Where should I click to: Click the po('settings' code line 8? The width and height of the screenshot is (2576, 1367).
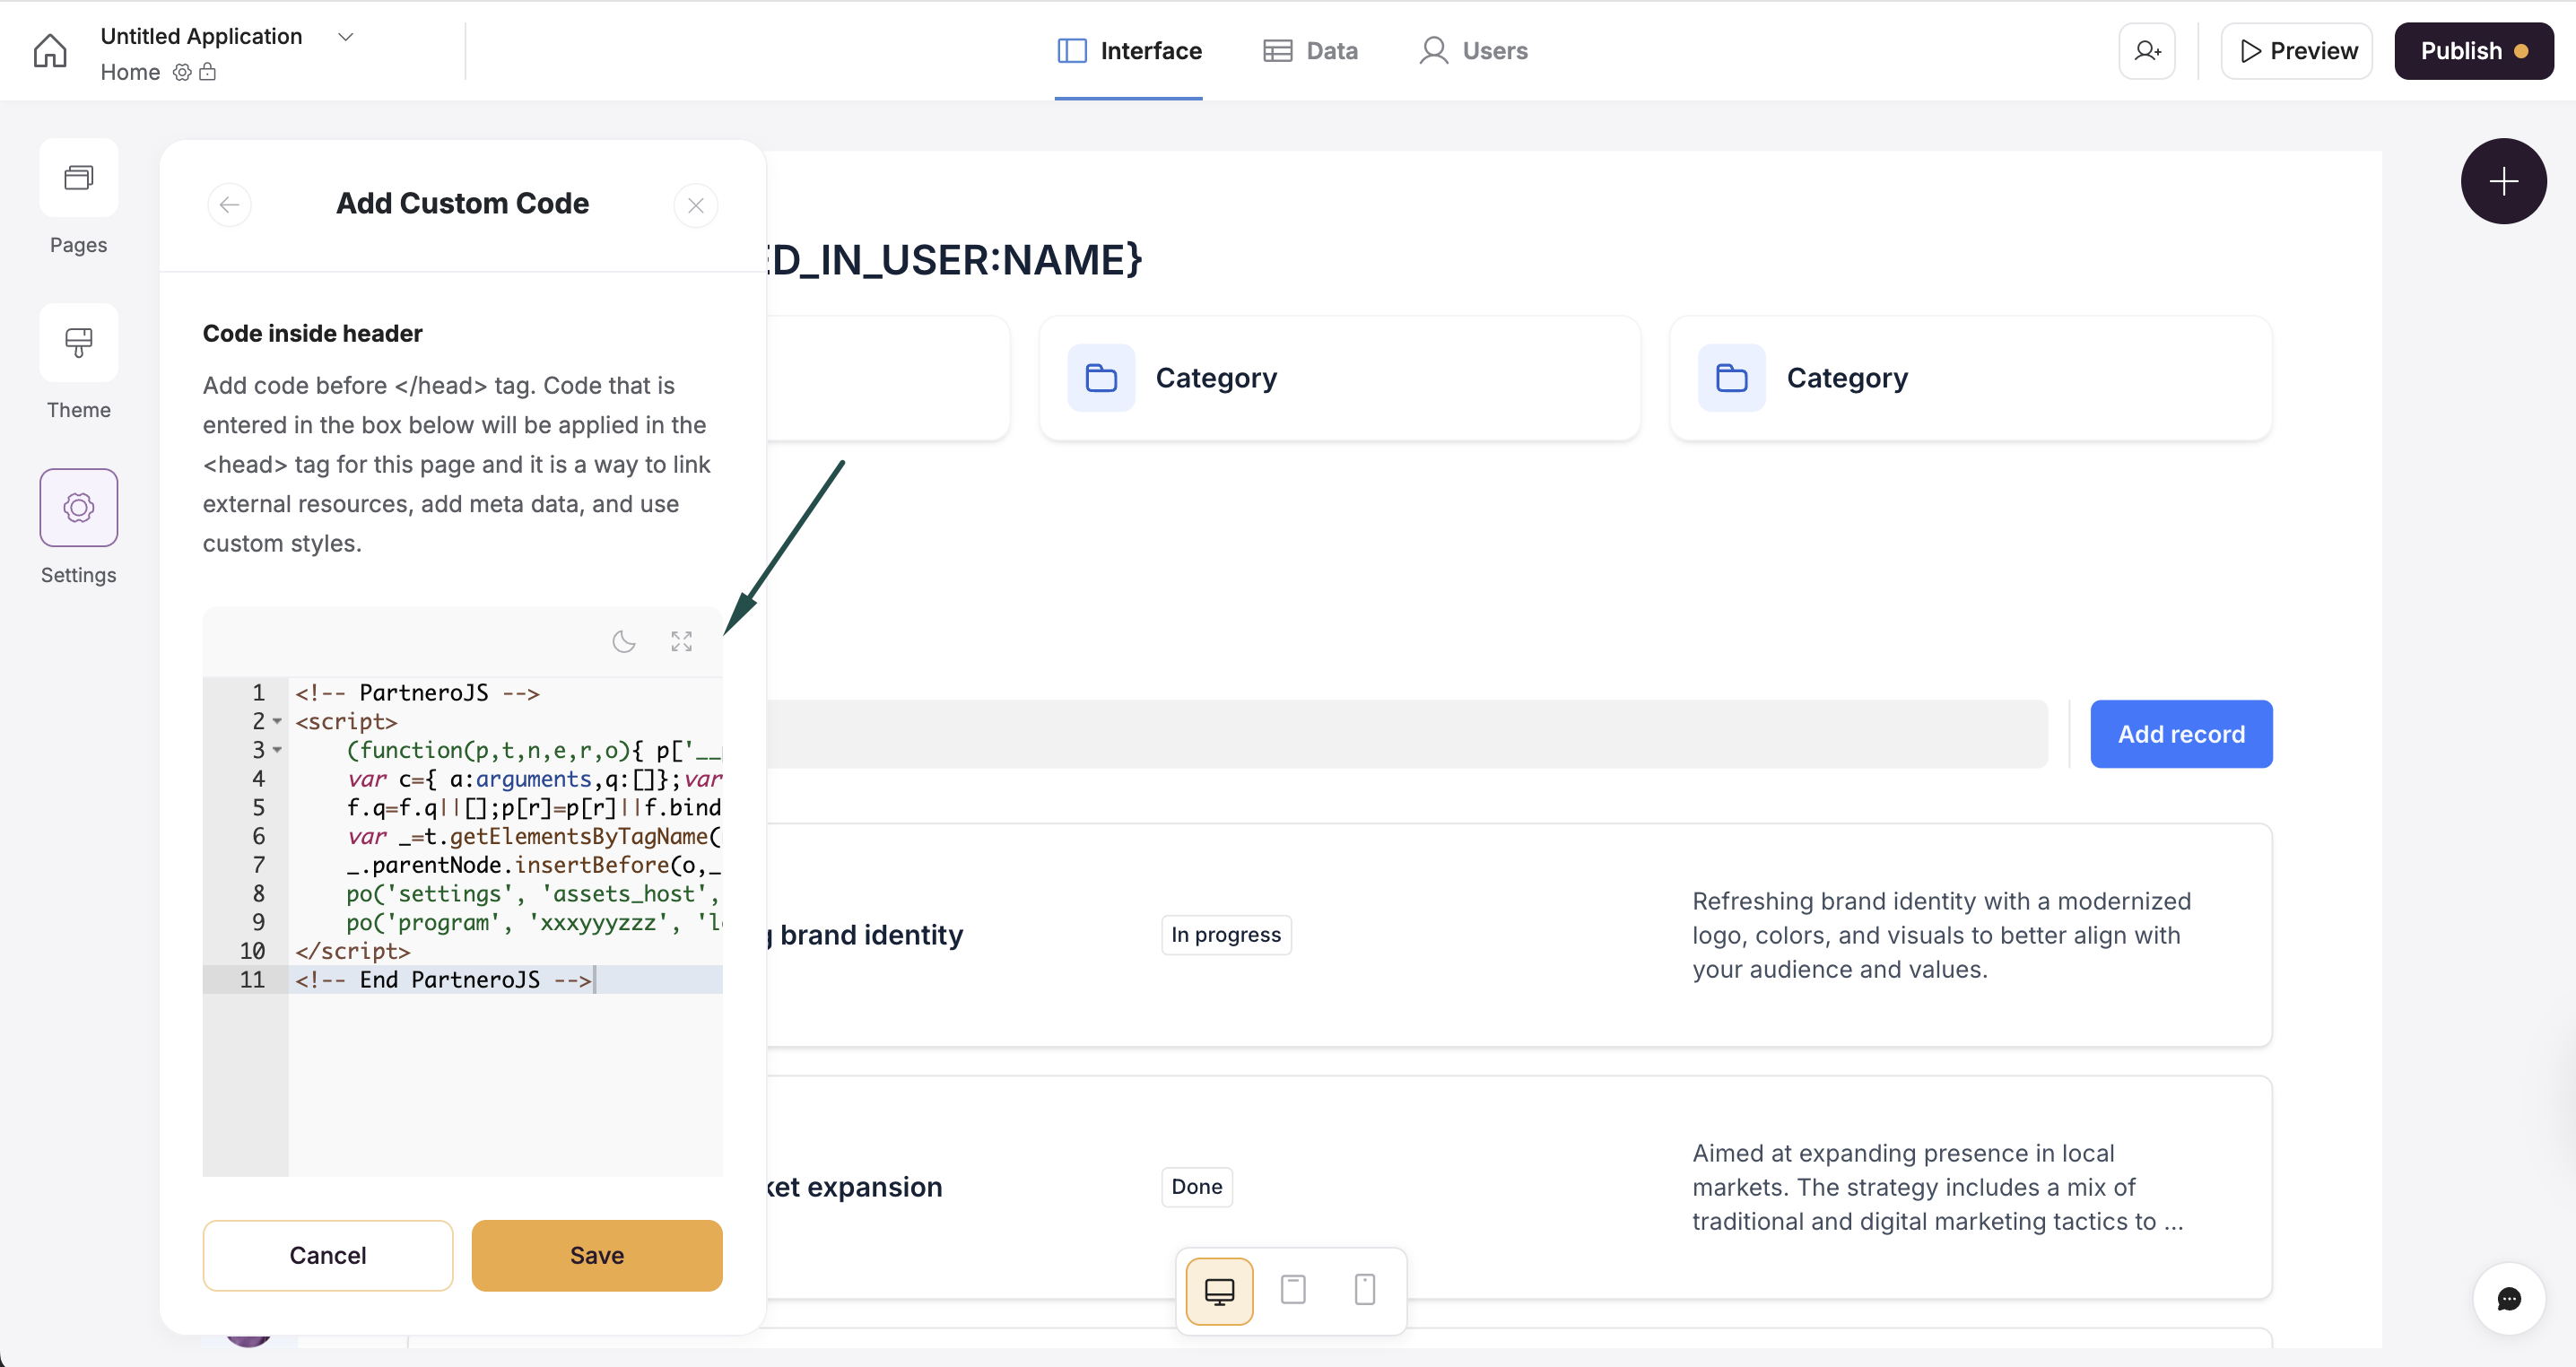(x=533, y=894)
